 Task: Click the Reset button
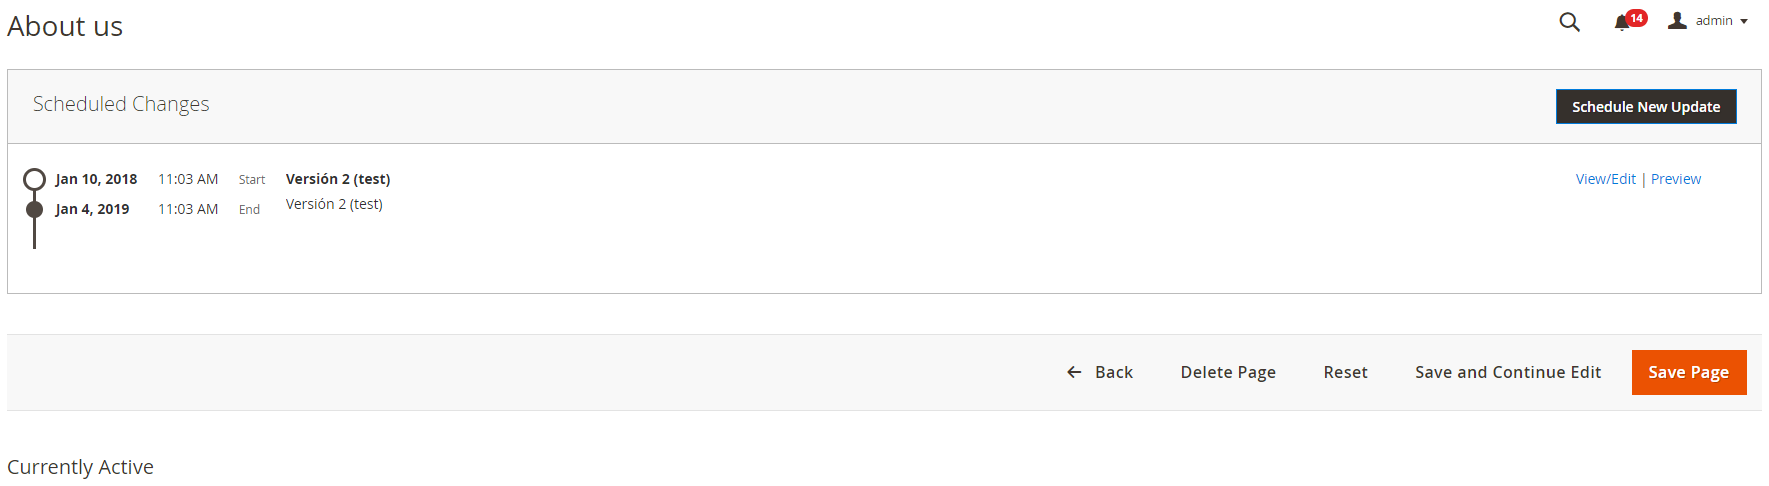(1345, 372)
